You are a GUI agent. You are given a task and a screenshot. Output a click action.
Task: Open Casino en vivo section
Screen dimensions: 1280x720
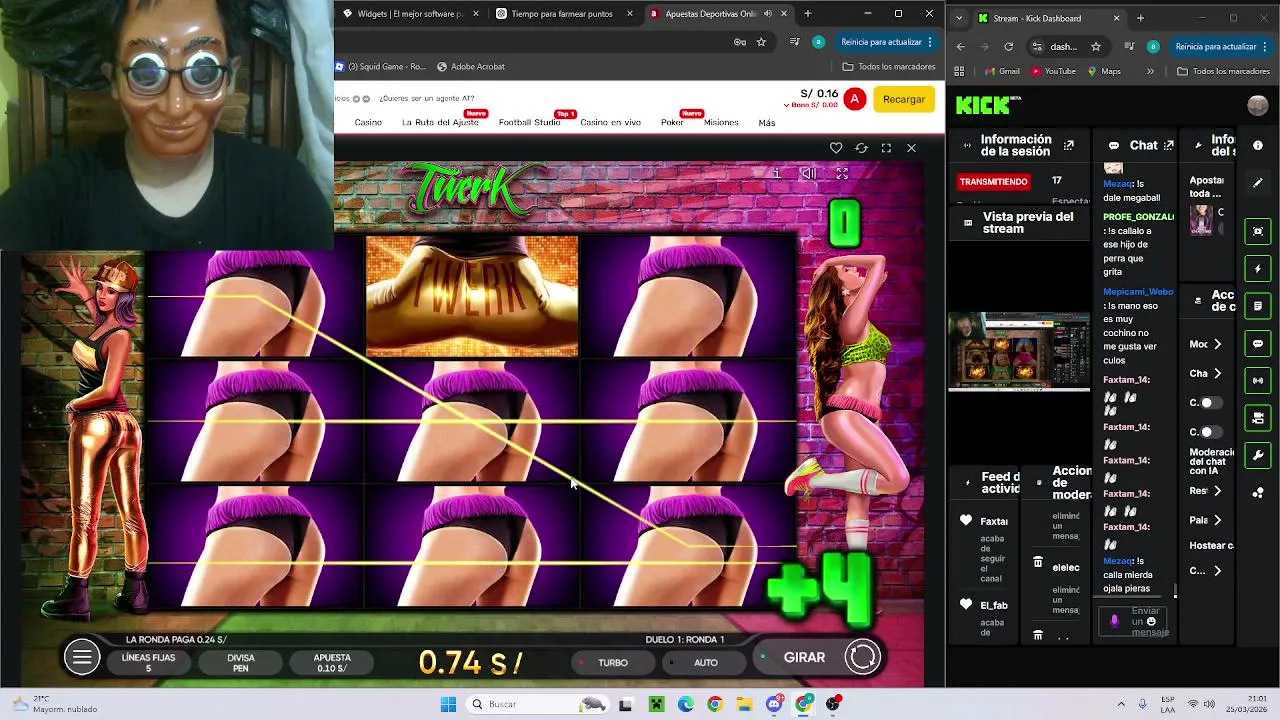pyautogui.click(x=610, y=122)
